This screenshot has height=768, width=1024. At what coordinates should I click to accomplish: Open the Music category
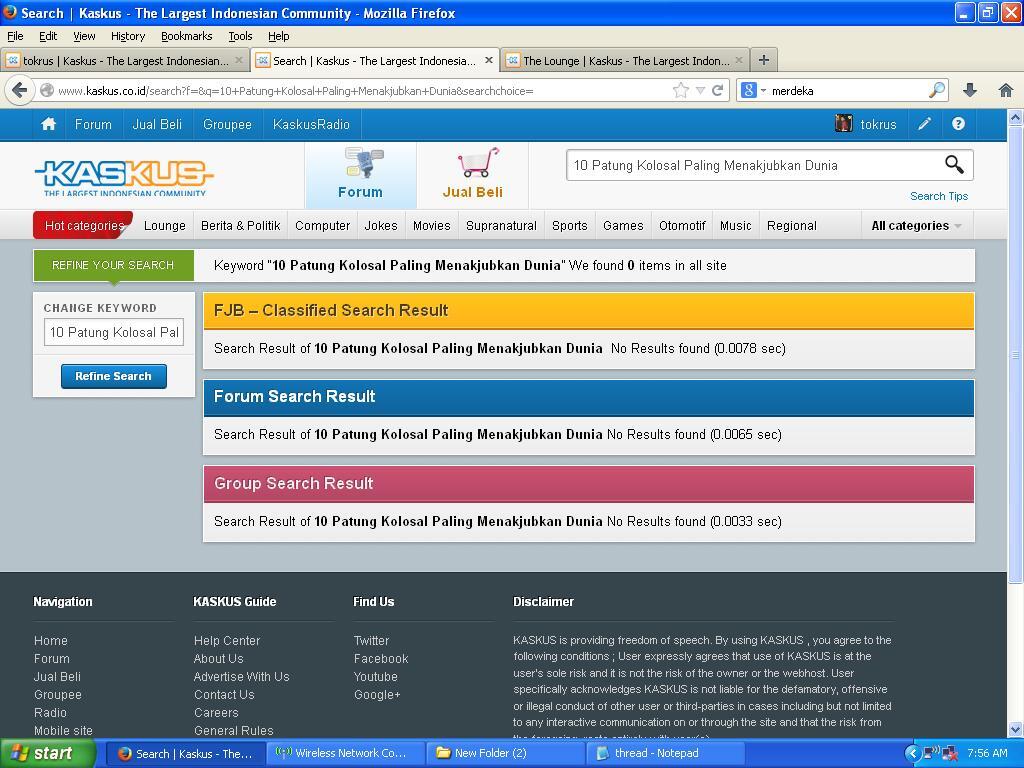tap(735, 226)
